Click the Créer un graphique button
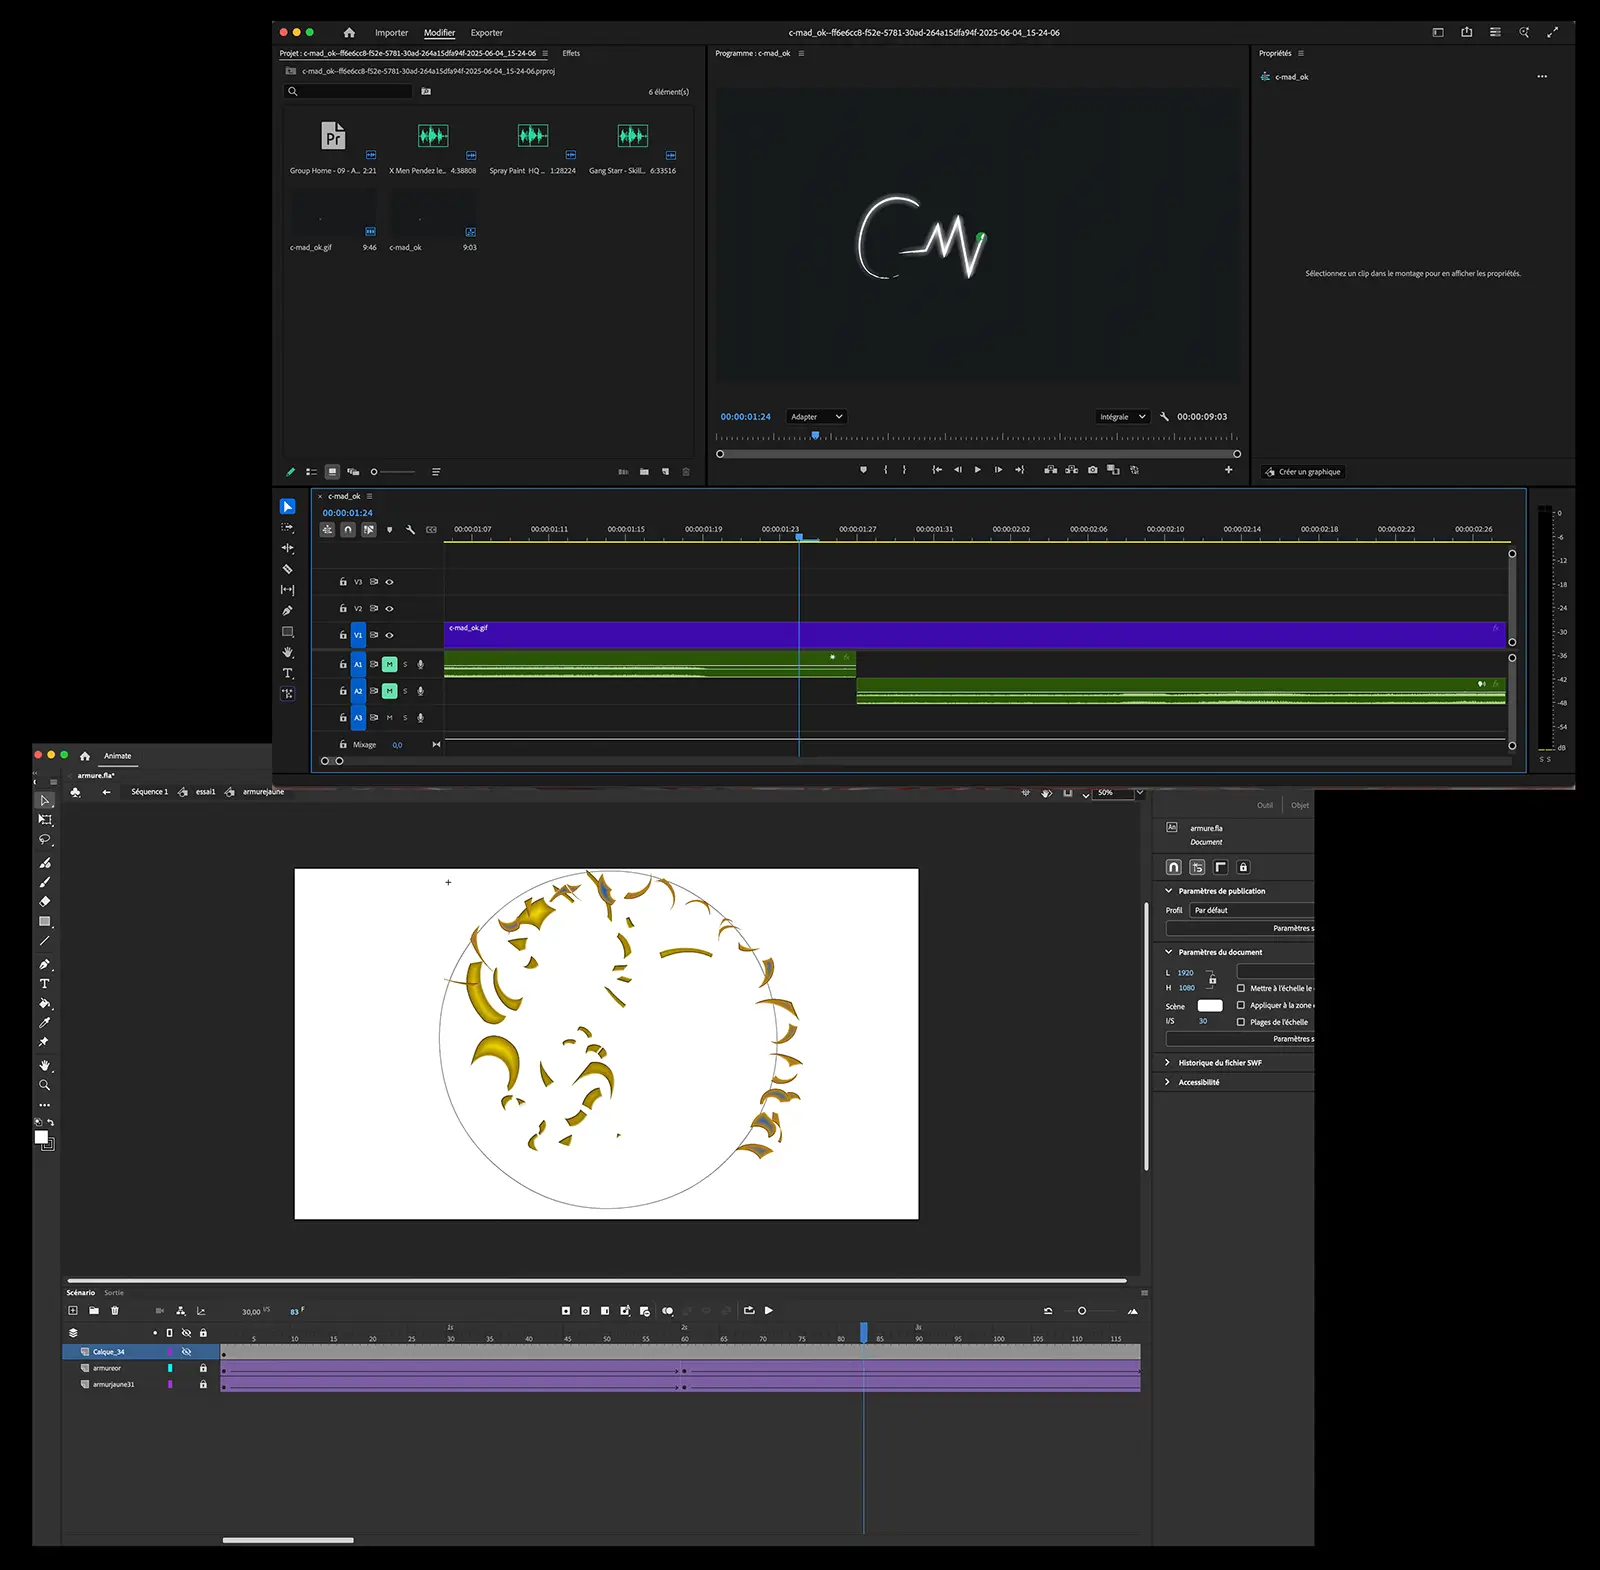 pos(1302,472)
